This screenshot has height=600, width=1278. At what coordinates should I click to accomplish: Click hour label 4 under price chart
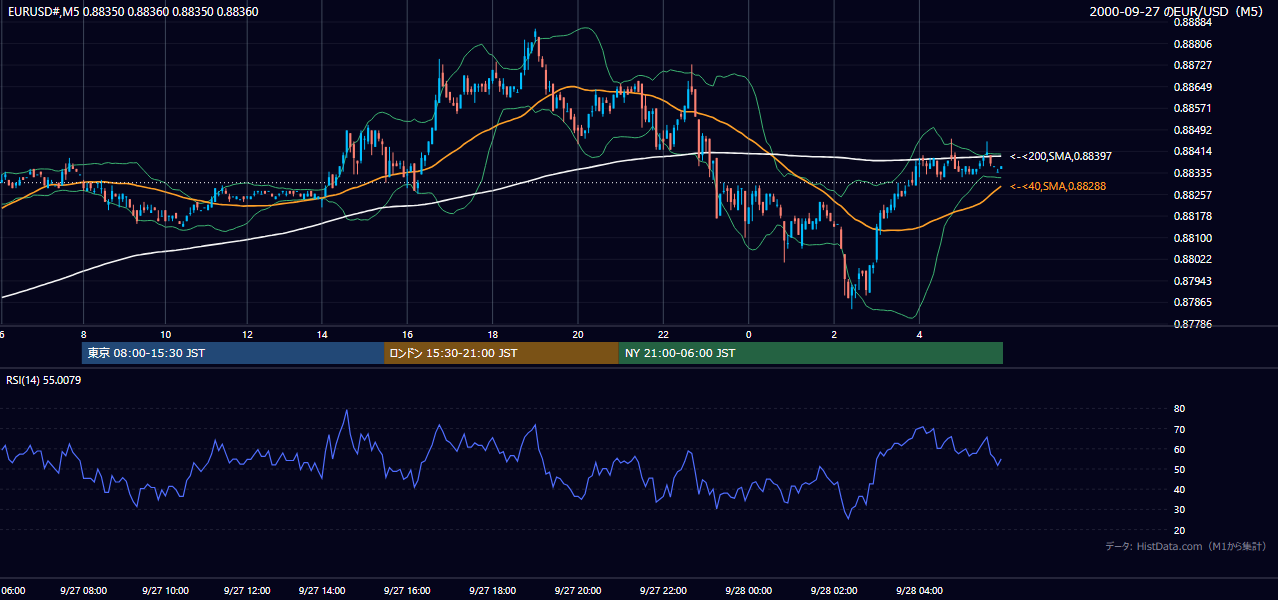tap(919, 334)
